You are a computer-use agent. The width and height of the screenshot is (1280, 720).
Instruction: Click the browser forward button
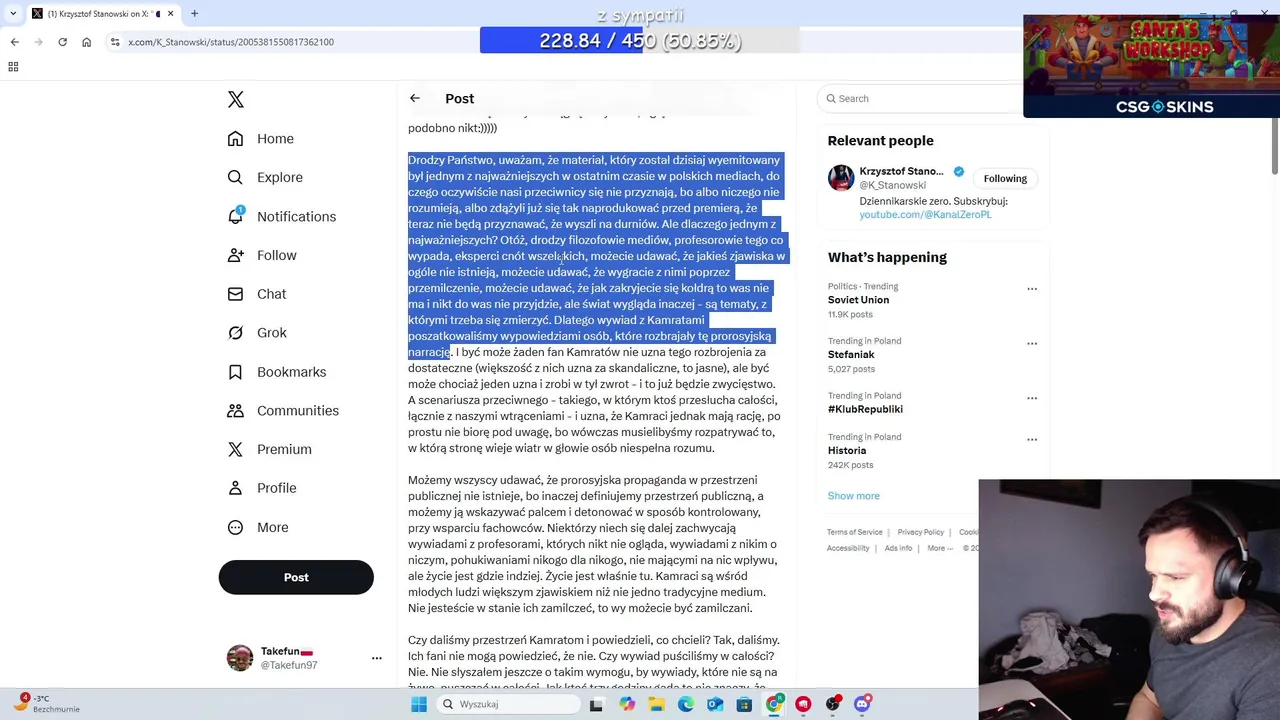pos(39,42)
